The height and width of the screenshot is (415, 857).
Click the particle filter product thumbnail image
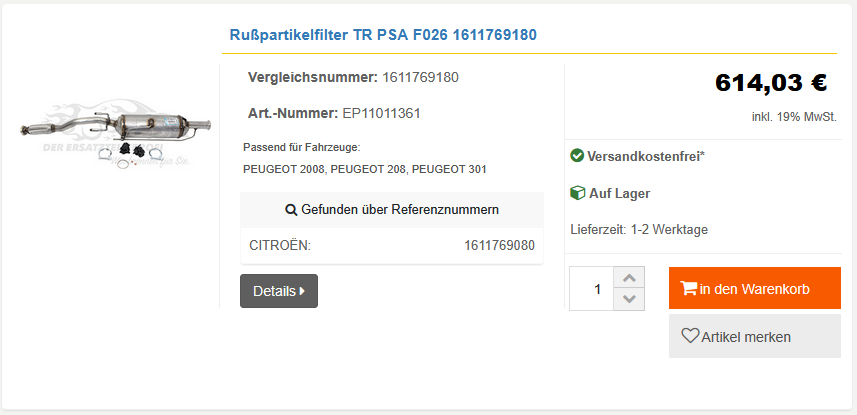[x=116, y=134]
